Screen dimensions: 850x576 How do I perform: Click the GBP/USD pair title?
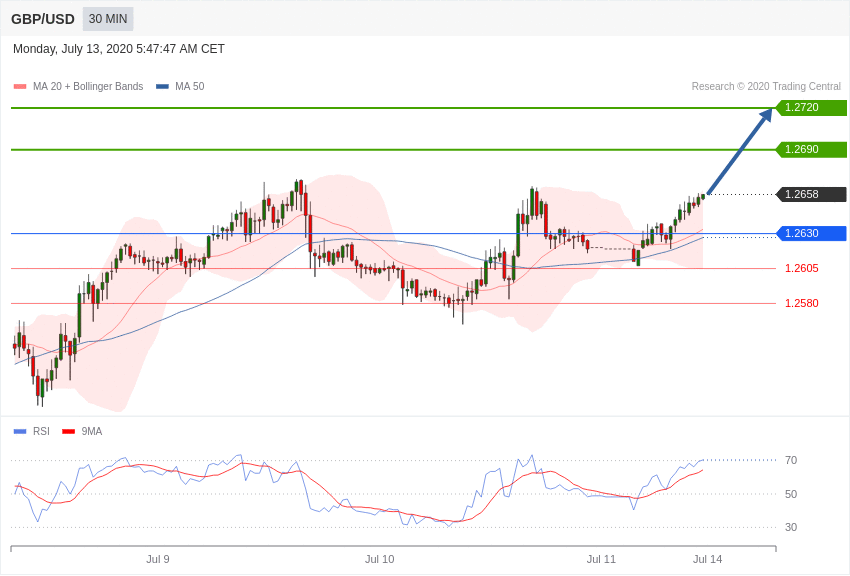tap(43, 20)
